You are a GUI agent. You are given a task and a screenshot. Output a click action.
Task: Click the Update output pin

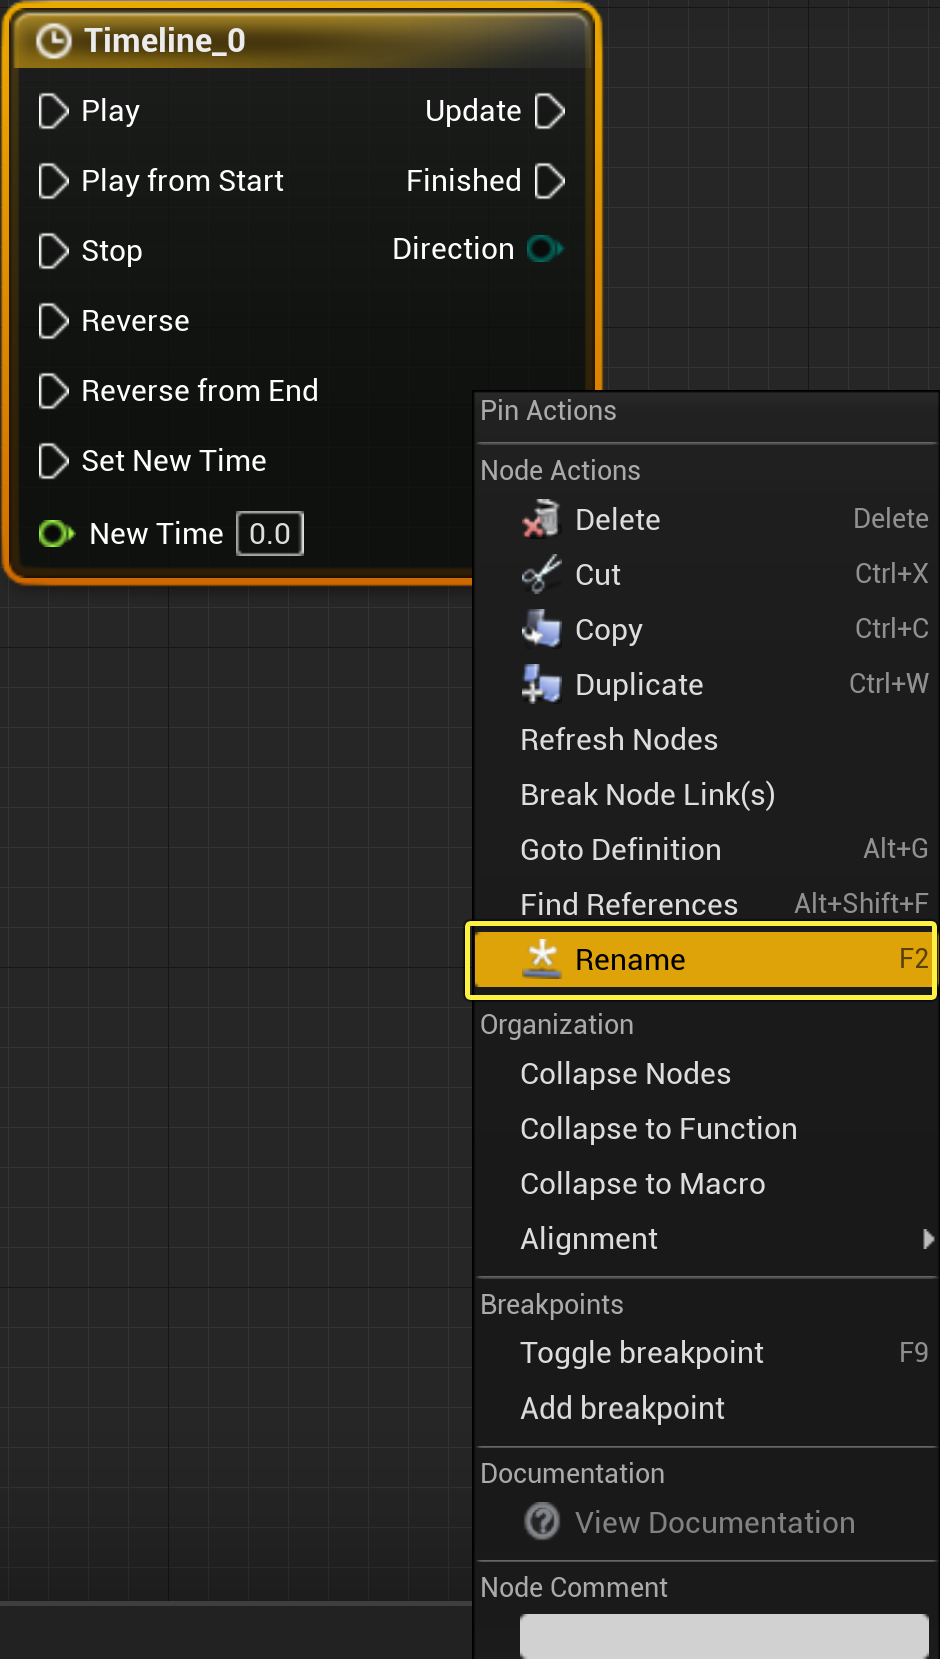click(x=550, y=111)
